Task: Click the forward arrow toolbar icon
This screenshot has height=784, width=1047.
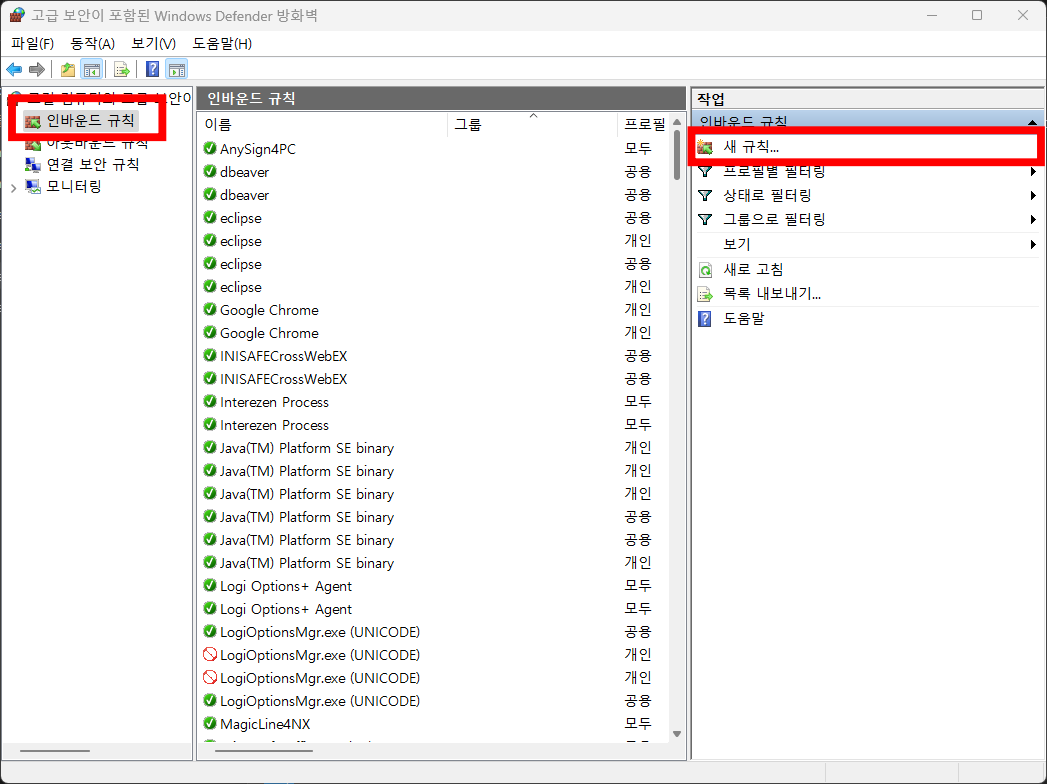Action: (37, 69)
